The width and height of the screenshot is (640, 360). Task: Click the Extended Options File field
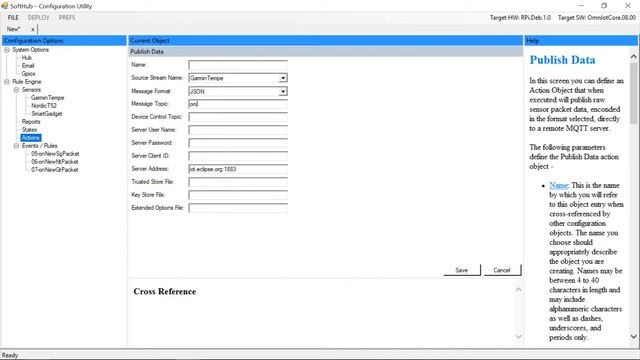pyautogui.click(x=238, y=208)
